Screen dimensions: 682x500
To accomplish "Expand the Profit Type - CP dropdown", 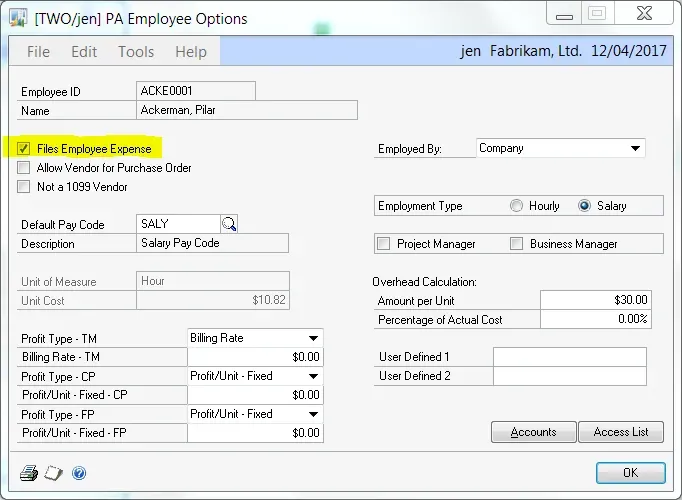I will tap(313, 376).
